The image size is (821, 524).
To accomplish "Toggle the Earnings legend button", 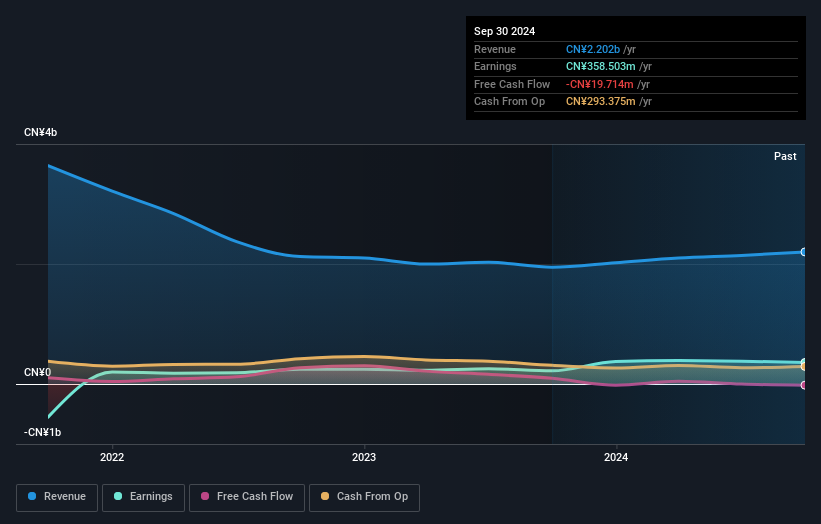I will [x=143, y=497].
